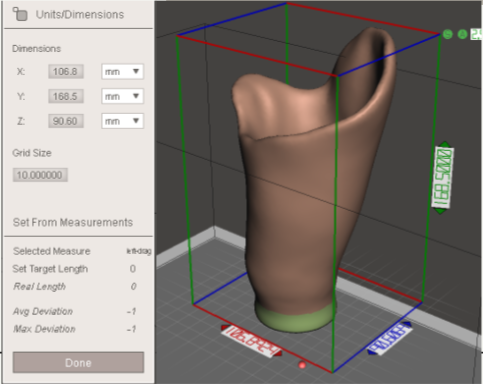The height and width of the screenshot is (384, 483).
Task: Click the Set From Measurements heading
Action: point(73,222)
